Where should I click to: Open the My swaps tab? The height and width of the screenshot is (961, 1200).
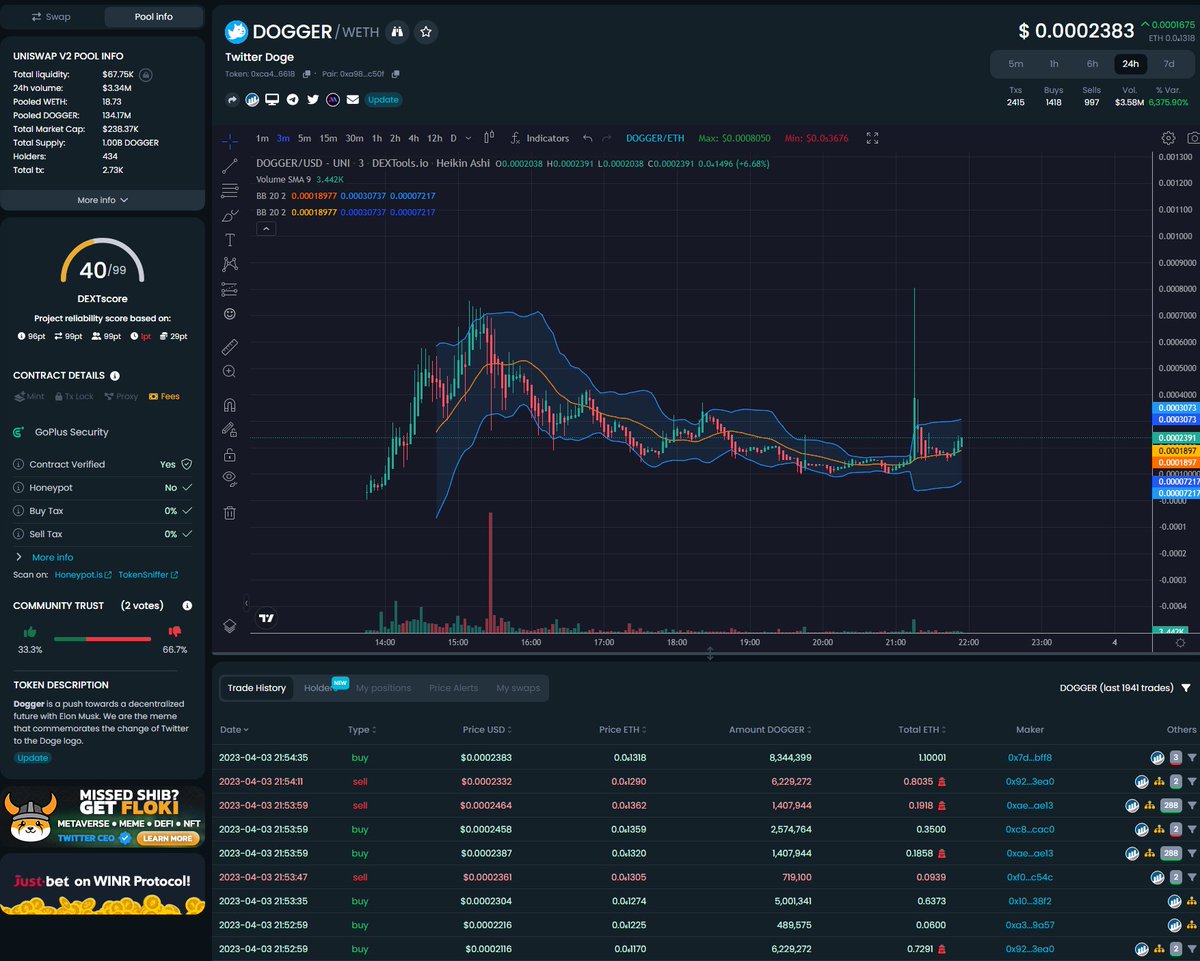[517, 688]
